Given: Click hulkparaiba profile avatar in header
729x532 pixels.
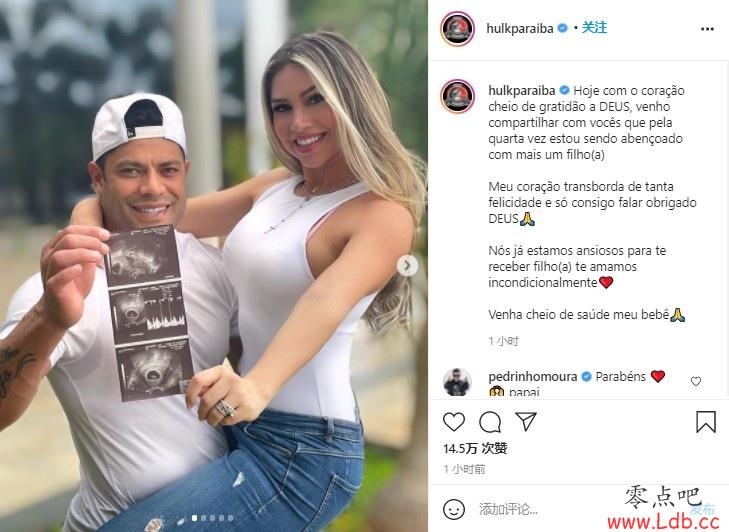Looking at the screenshot, I should pos(457,29).
